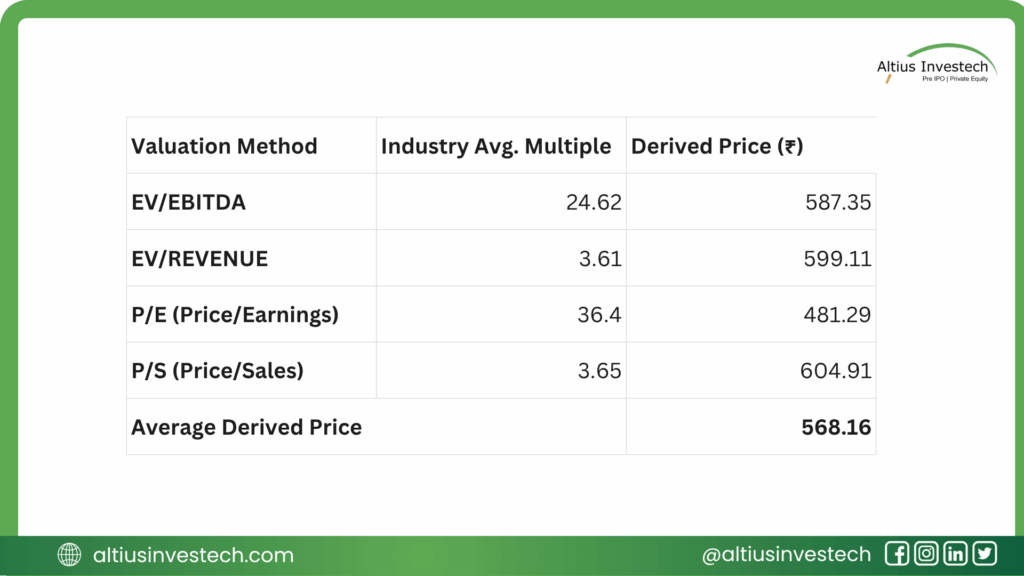The width and height of the screenshot is (1024, 576).
Task: Open the altiusinvestech.com website link
Action: tap(192, 555)
